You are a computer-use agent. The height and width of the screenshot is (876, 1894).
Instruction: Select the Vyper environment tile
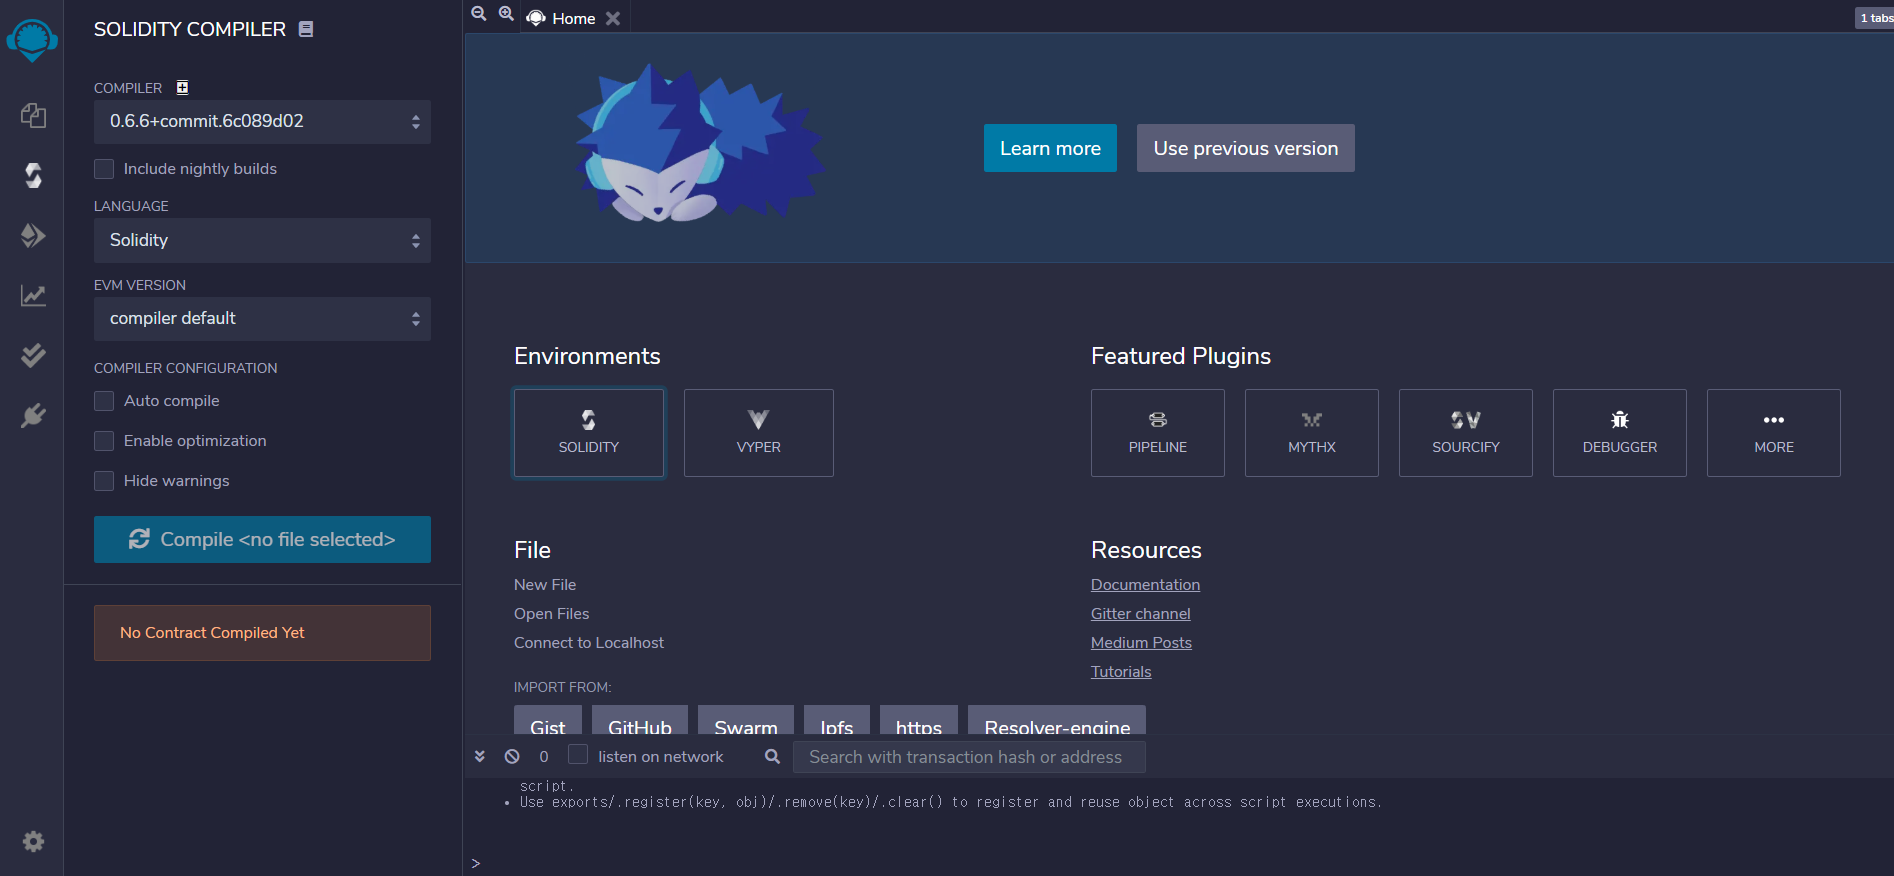[x=759, y=433]
